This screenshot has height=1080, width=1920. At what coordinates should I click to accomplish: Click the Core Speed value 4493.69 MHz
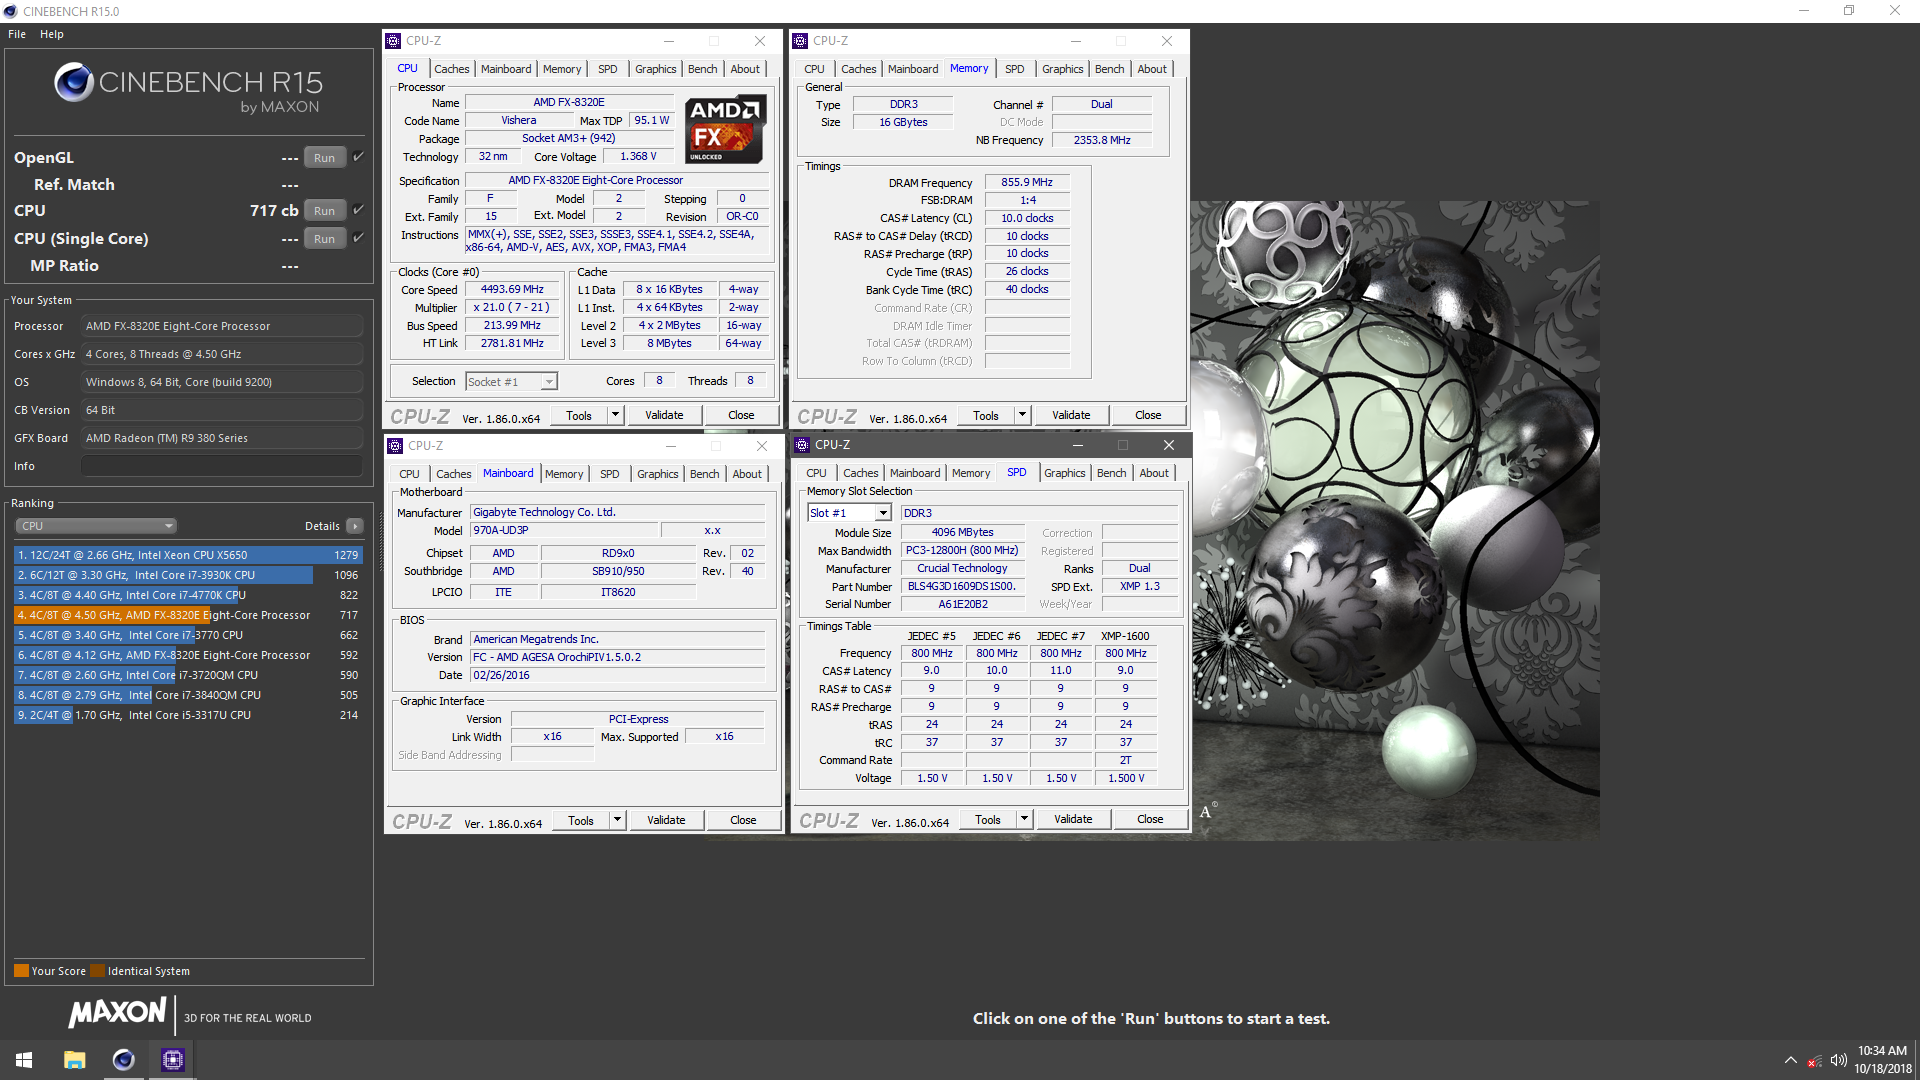pyautogui.click(x=512, y=290)
